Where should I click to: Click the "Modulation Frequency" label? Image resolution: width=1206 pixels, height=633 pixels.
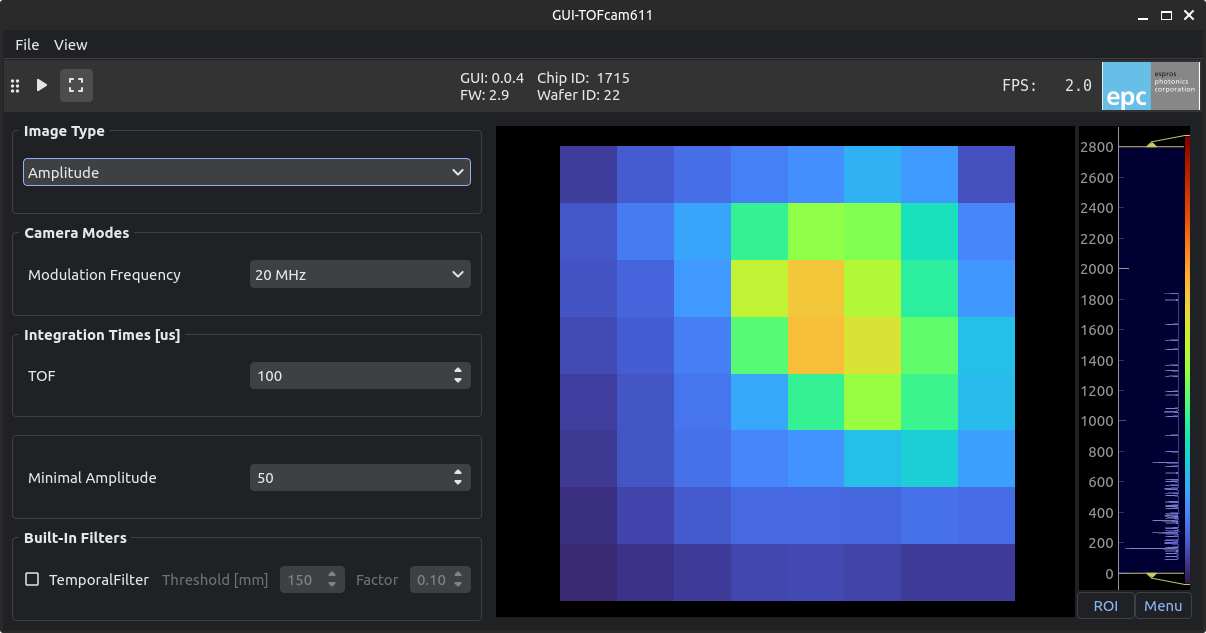[x=104, y=275]
